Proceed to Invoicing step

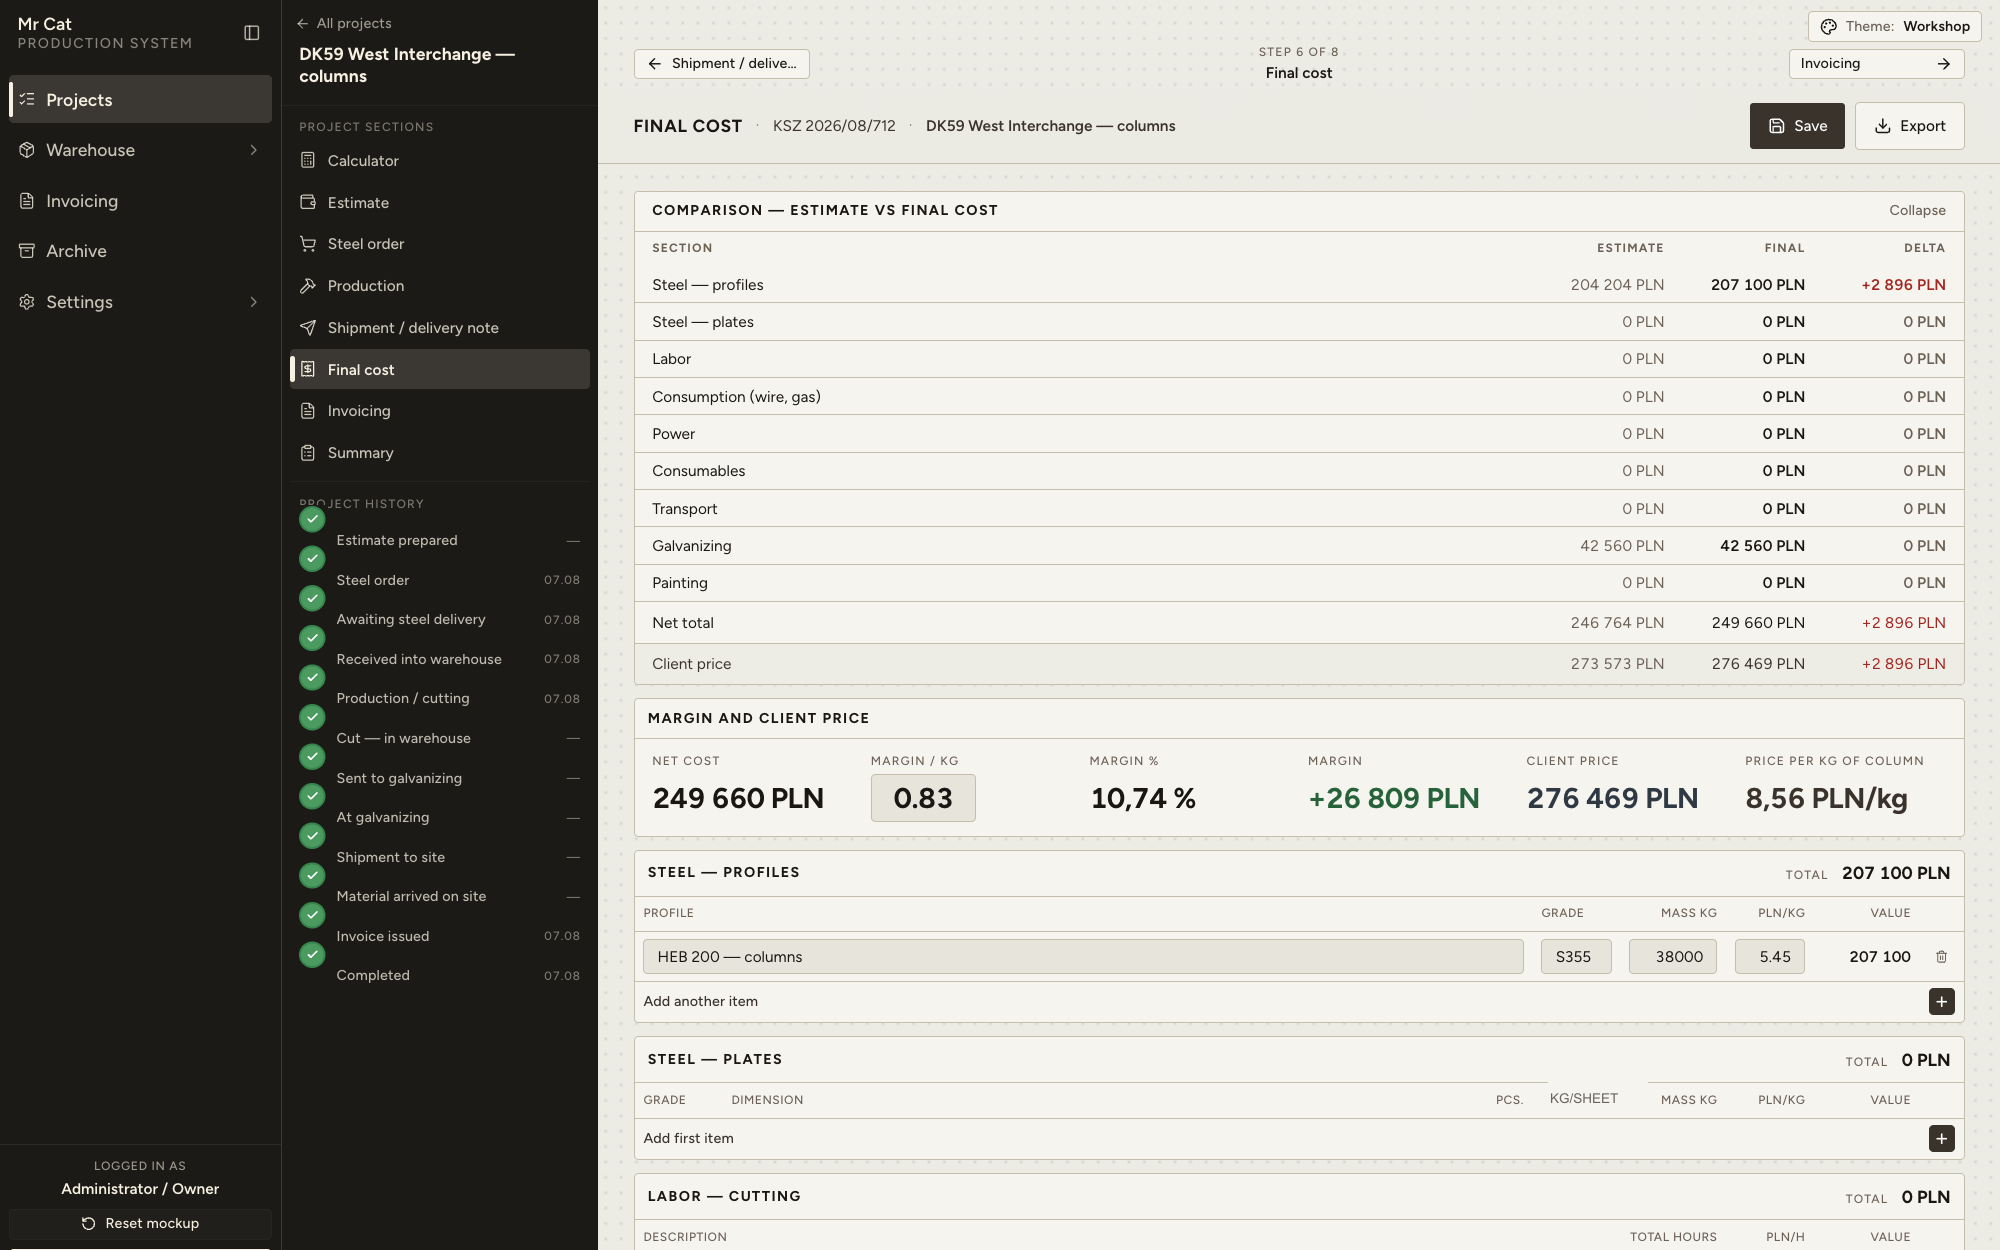pos(1876,64)
